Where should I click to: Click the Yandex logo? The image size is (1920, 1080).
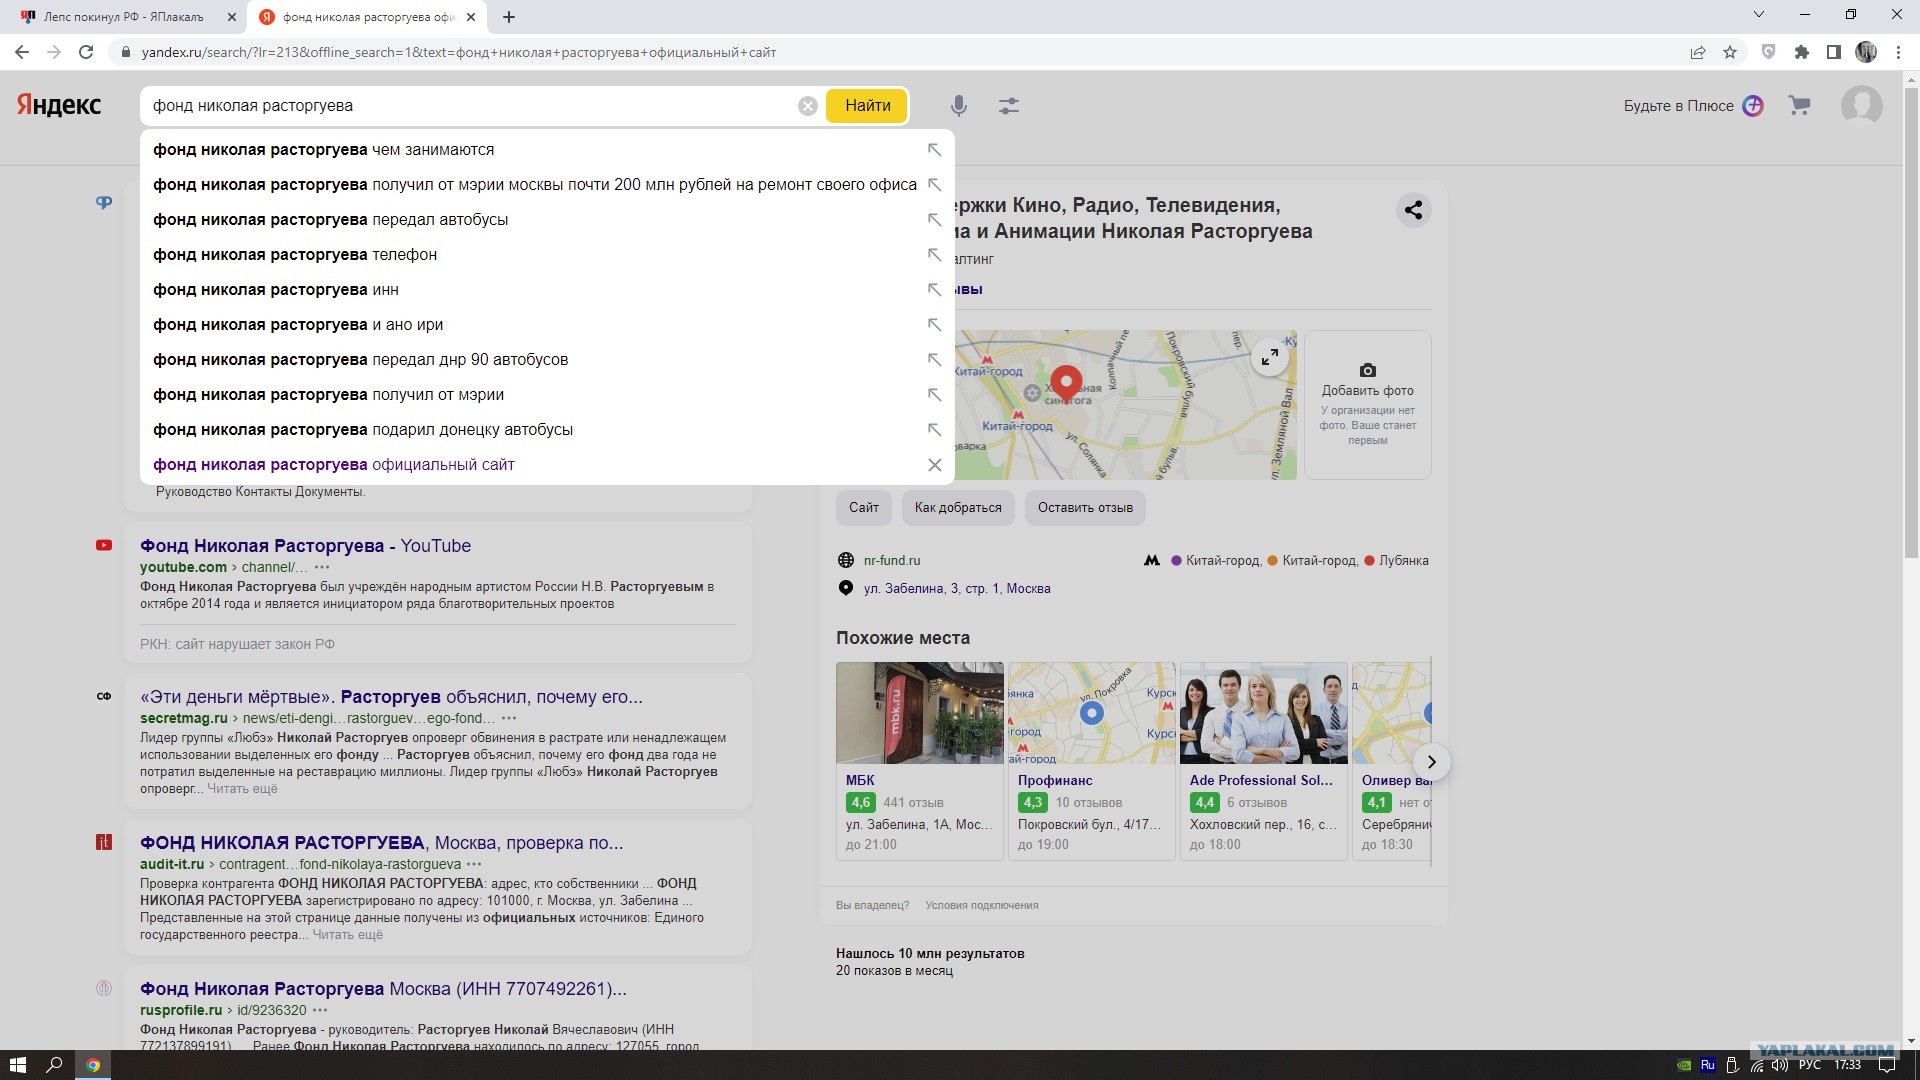point(59,105)
